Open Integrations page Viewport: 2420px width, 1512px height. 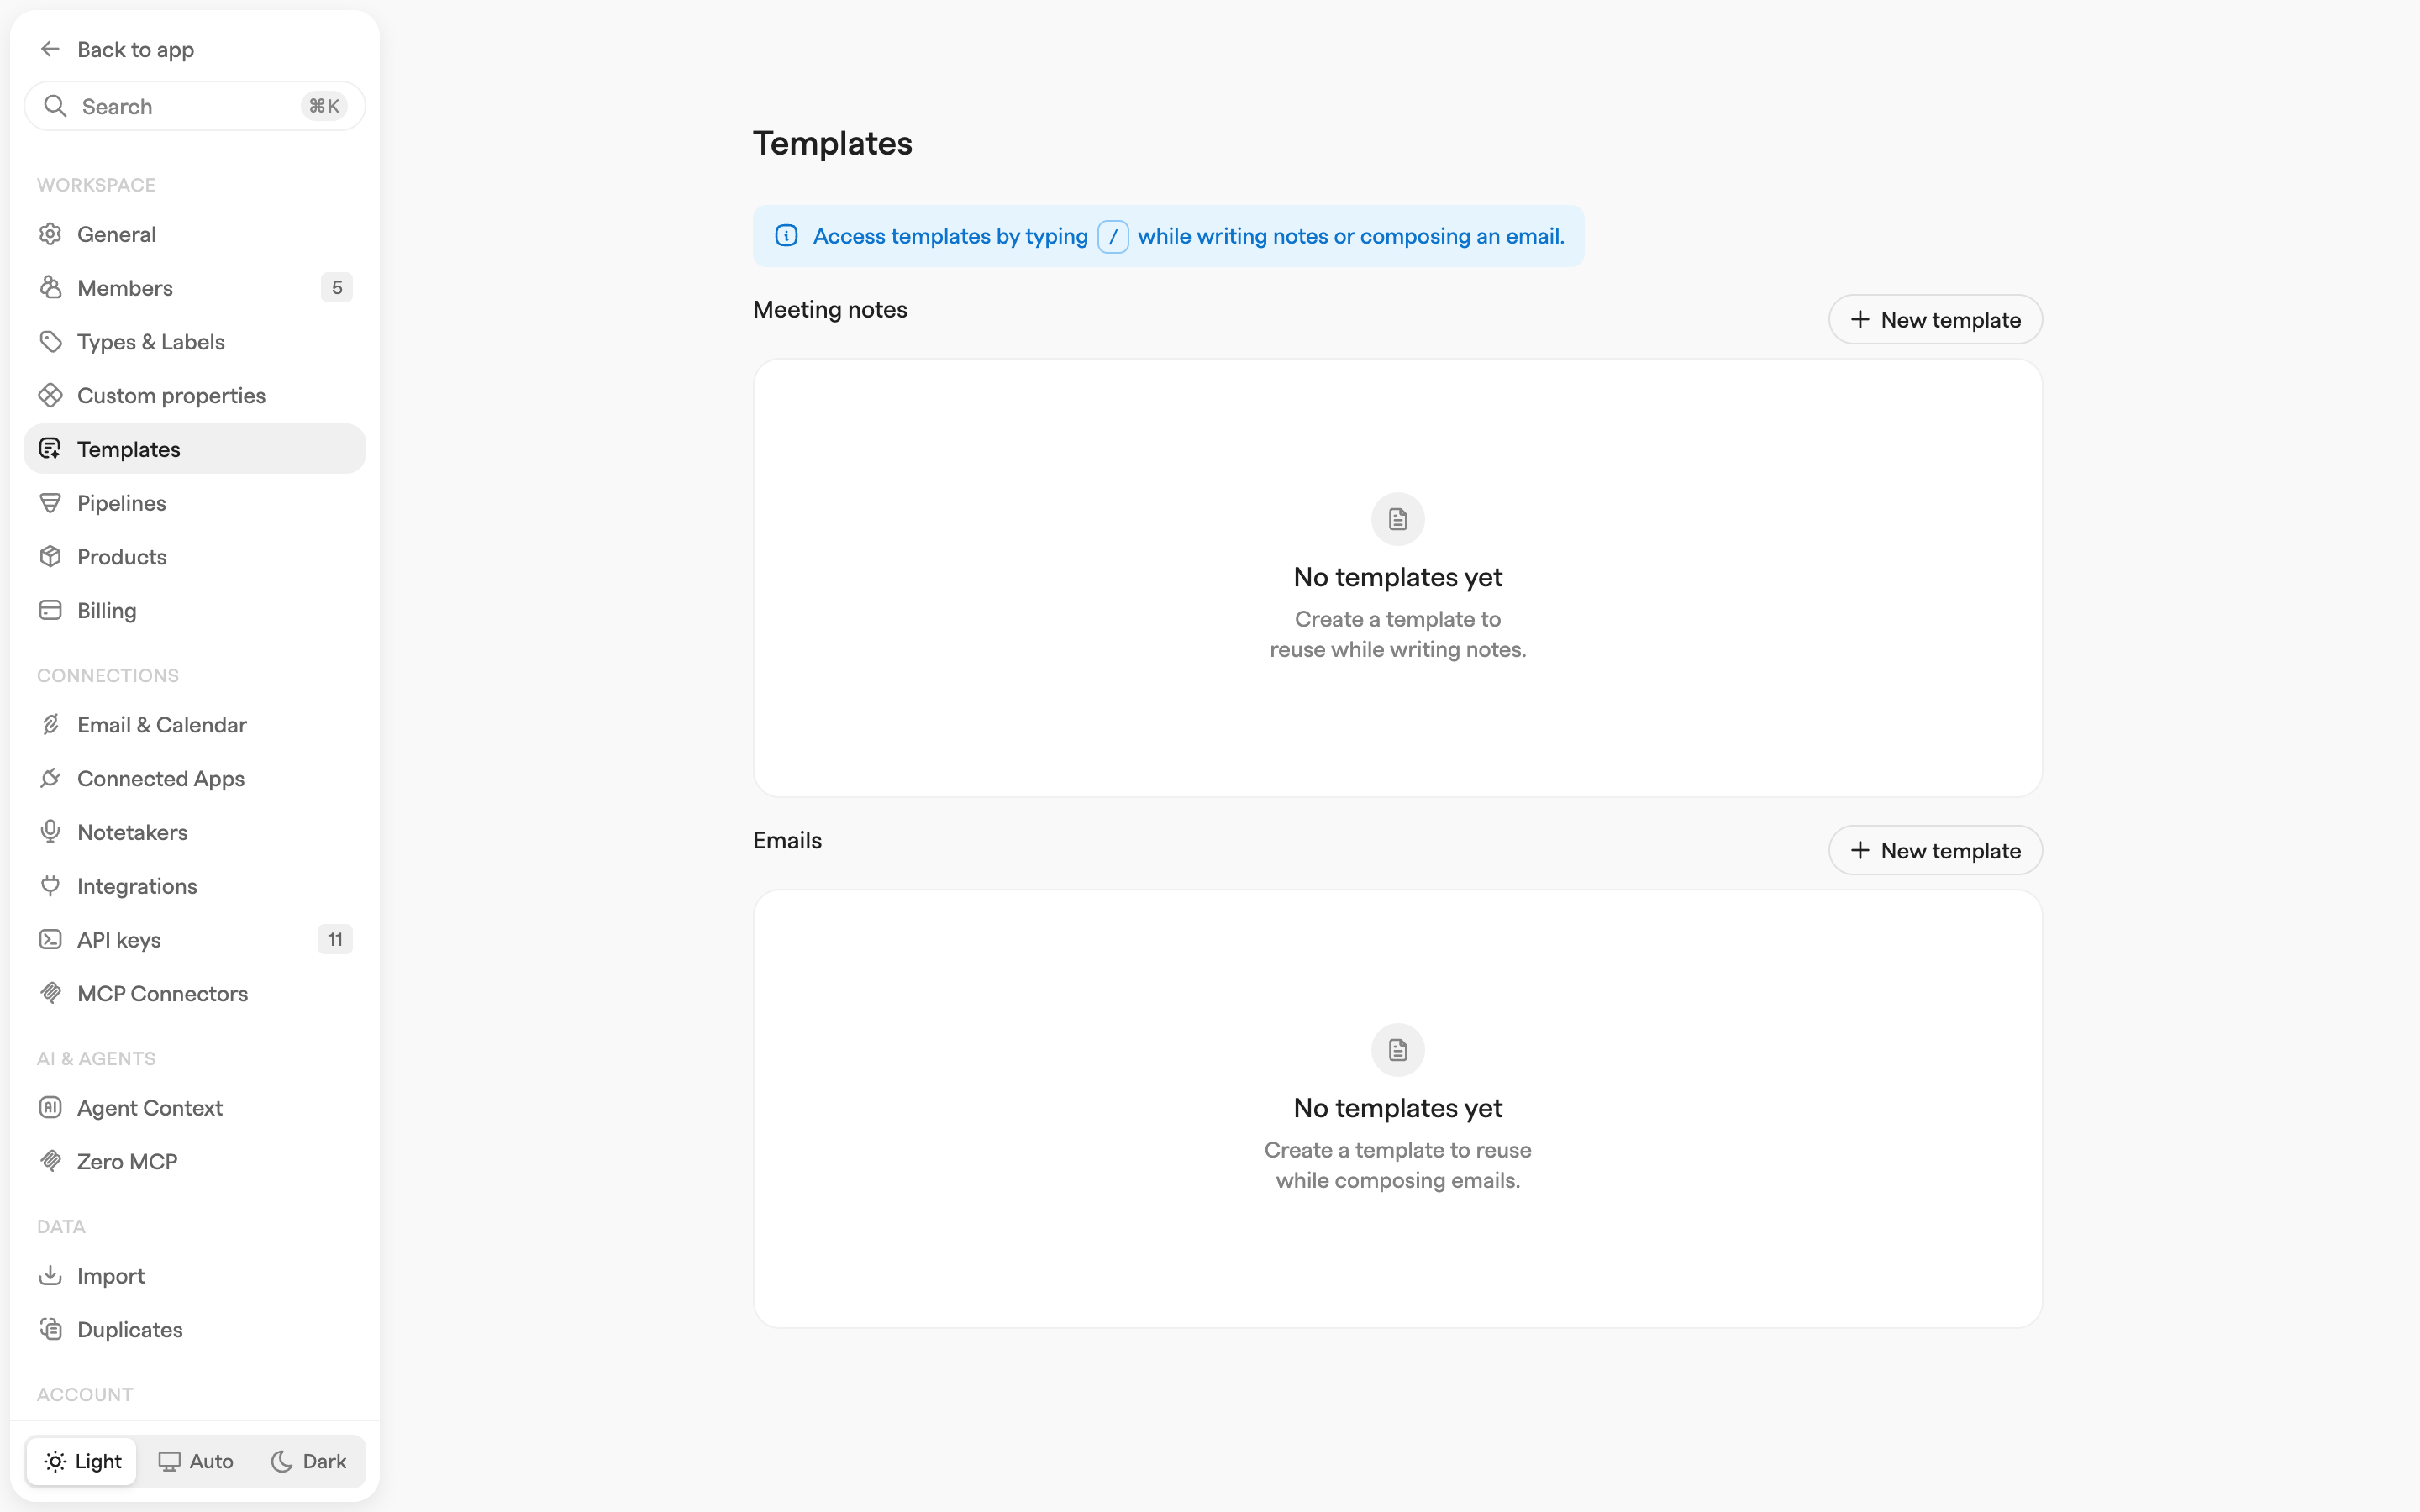click(x=195, y=886)
